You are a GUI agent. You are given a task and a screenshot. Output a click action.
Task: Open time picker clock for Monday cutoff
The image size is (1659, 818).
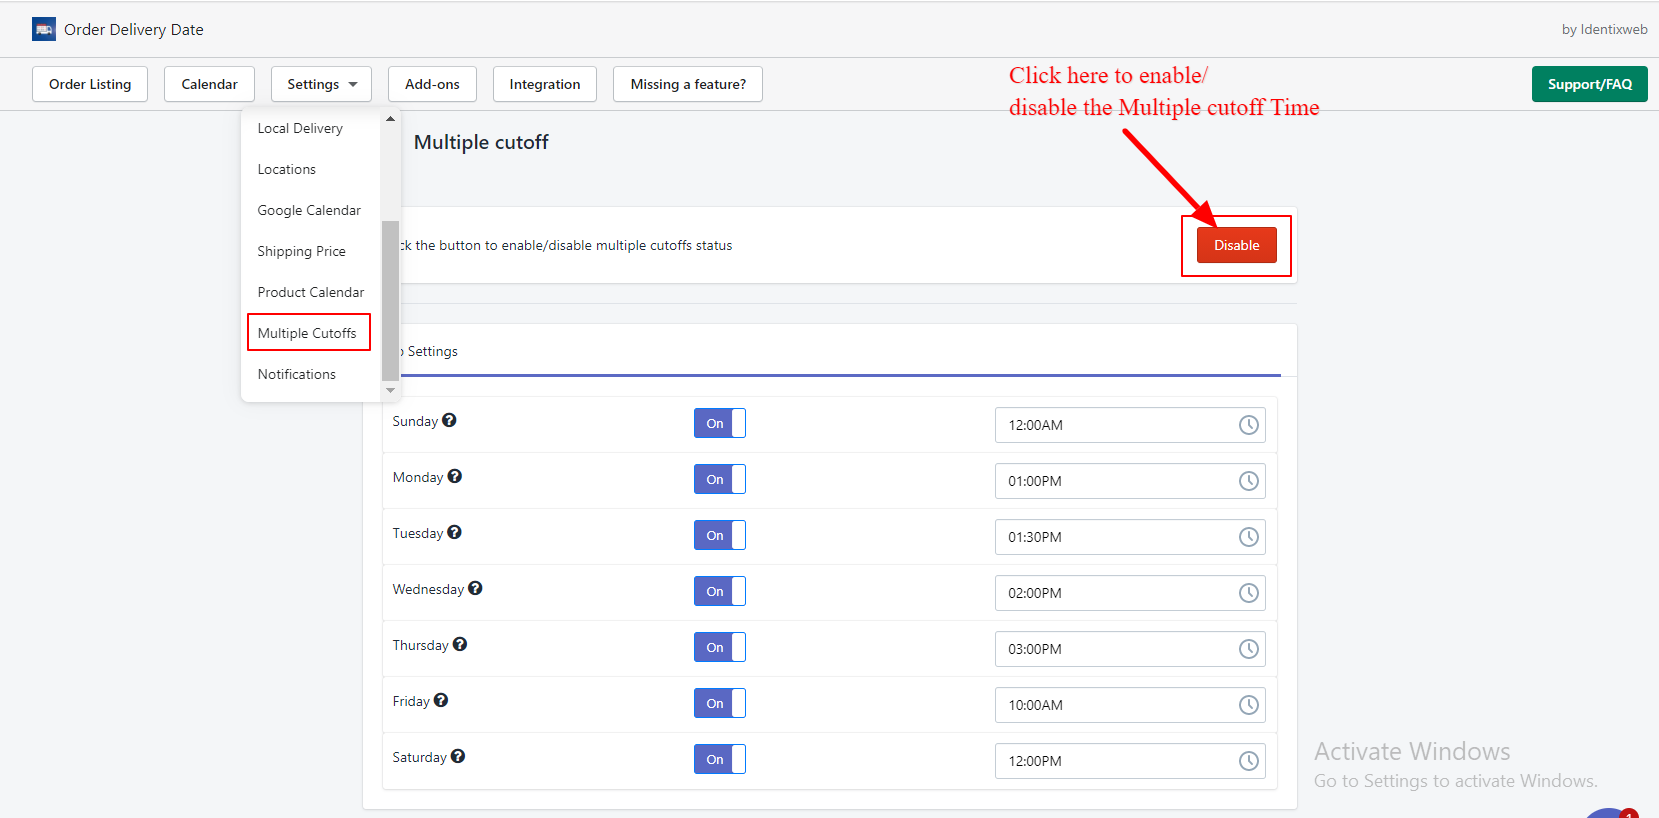pos(1249,481)
